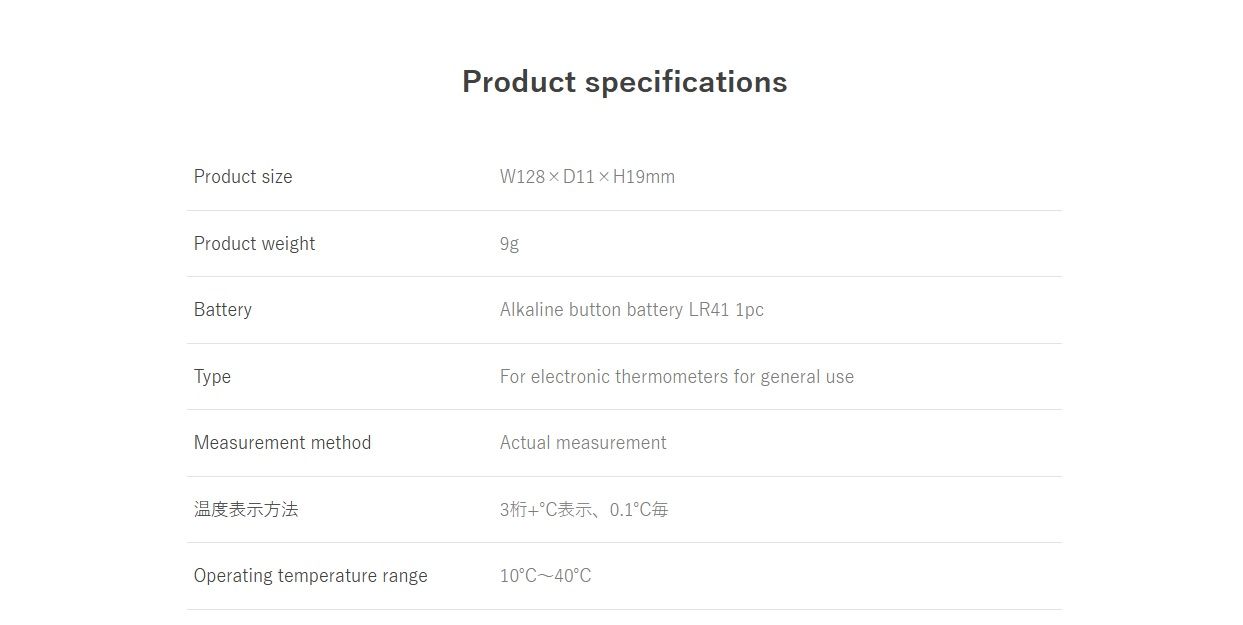Click the Actual measurement value
The height and width of the screenshot is (625, 1243).
(583, 443)
